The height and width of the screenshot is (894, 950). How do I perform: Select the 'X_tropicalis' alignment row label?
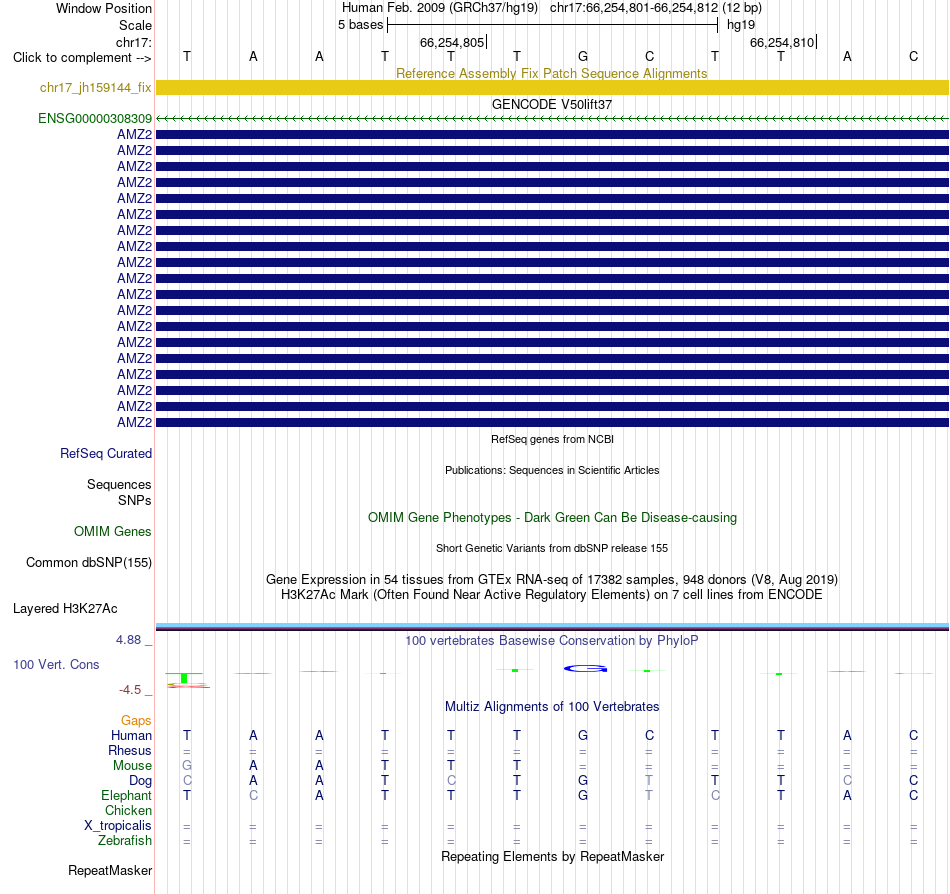[x=118, y=826]
